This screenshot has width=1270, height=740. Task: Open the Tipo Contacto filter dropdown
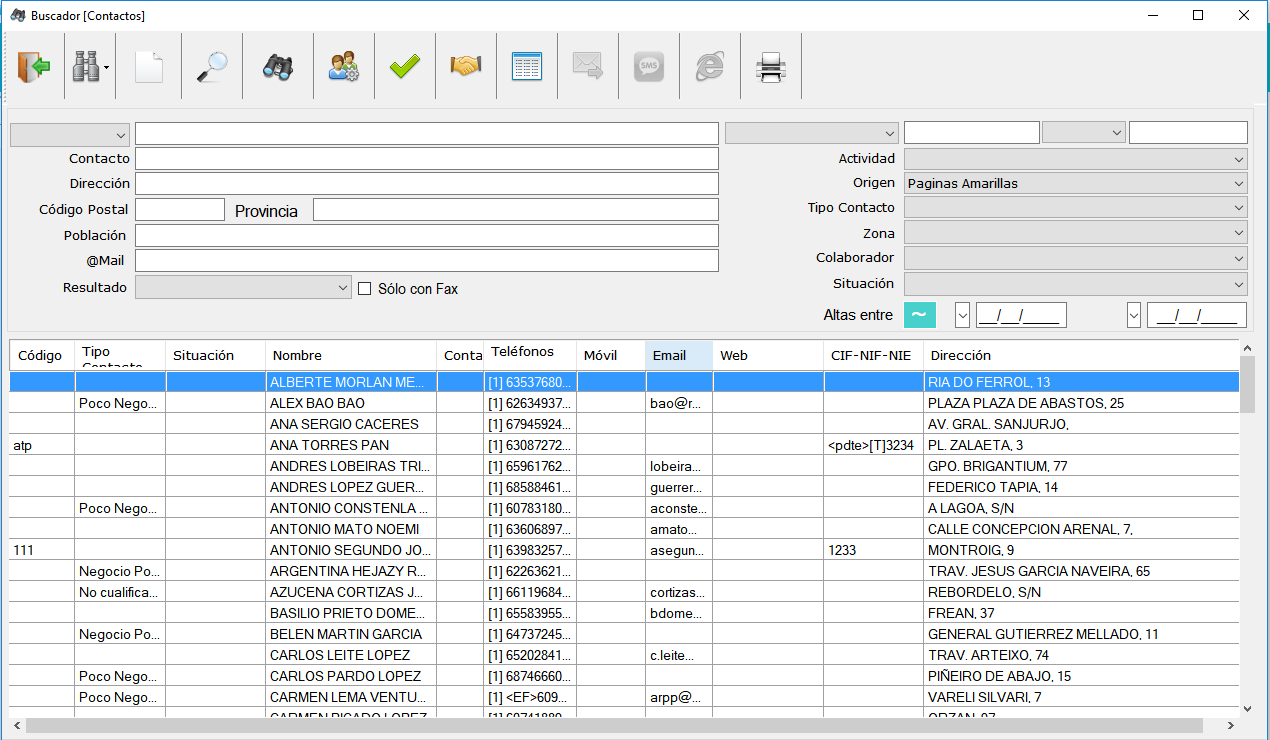tap(1076, 207)
